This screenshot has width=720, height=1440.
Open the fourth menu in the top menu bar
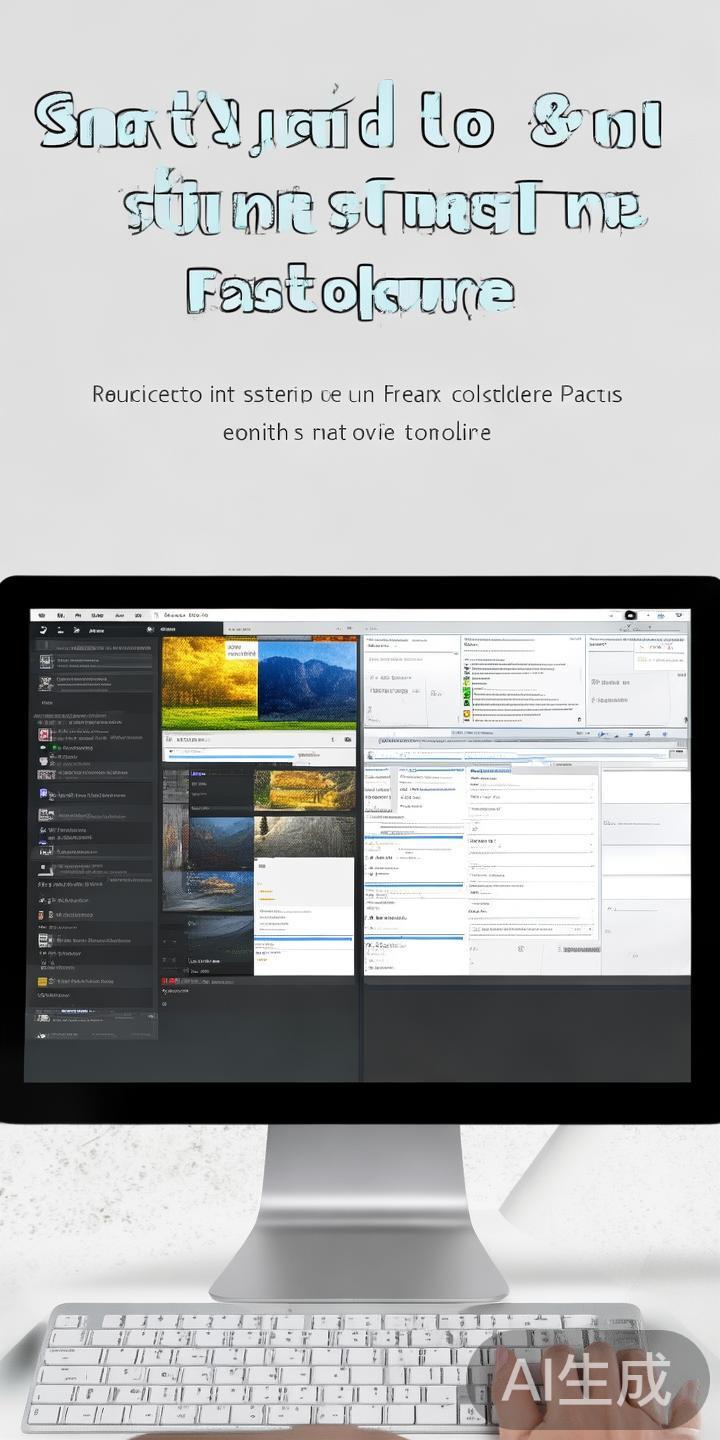point(119,615)
